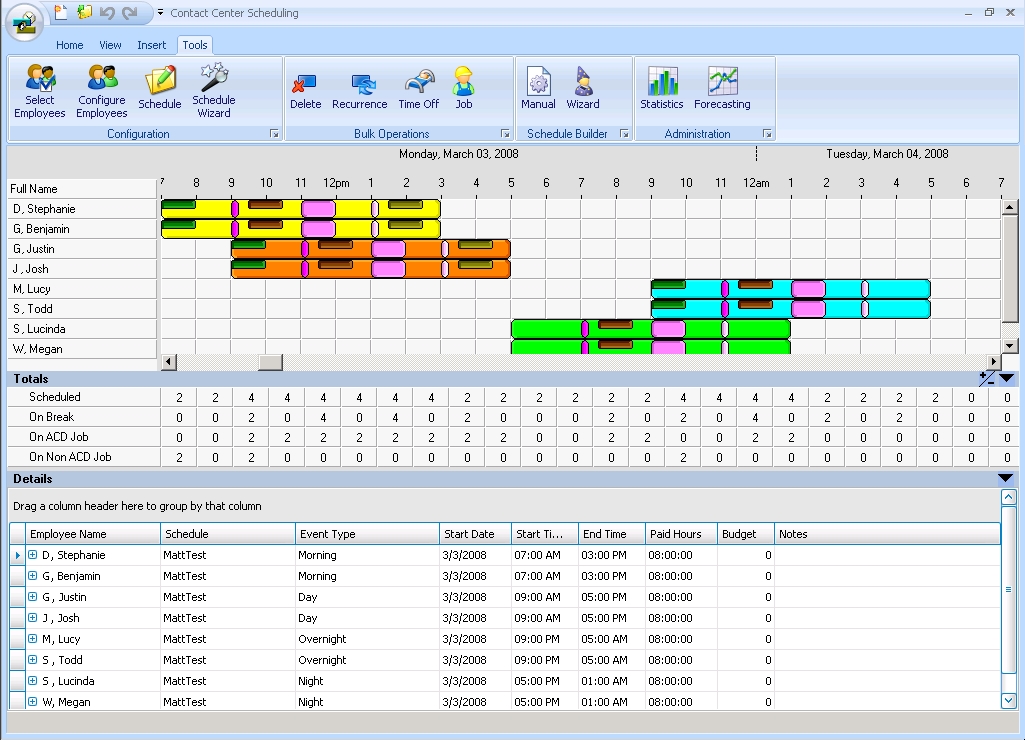Click the right arrow on the horizontal scrollbar
Viewport: 1025px width, 740px height.
point(992,362)
